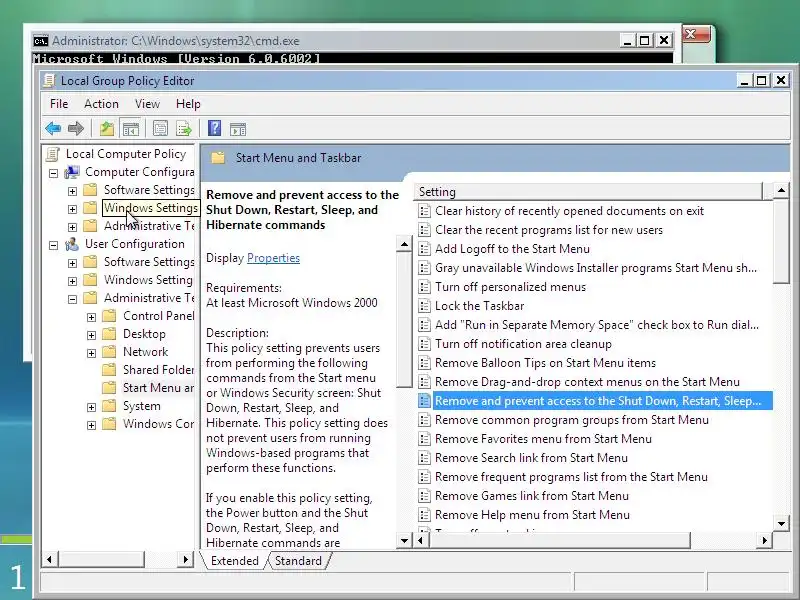The image size is (800, 600).
Task: Click the Properties toolbar icon
Action: (x=160, y=129)
